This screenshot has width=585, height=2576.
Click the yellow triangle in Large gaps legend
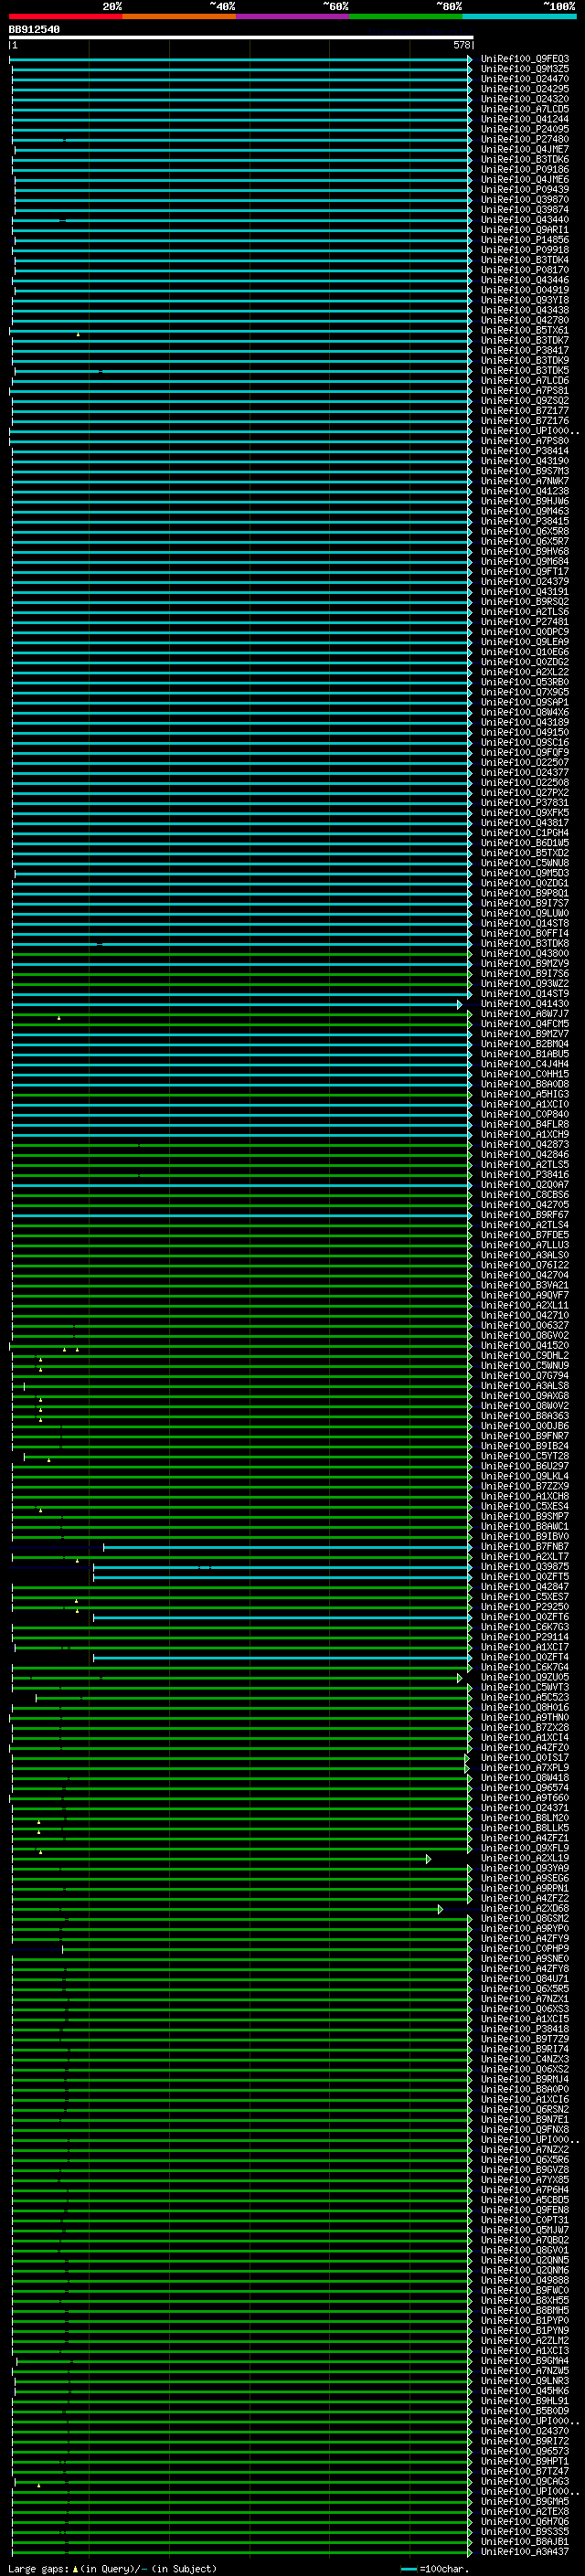click(x=75, y=2569)
